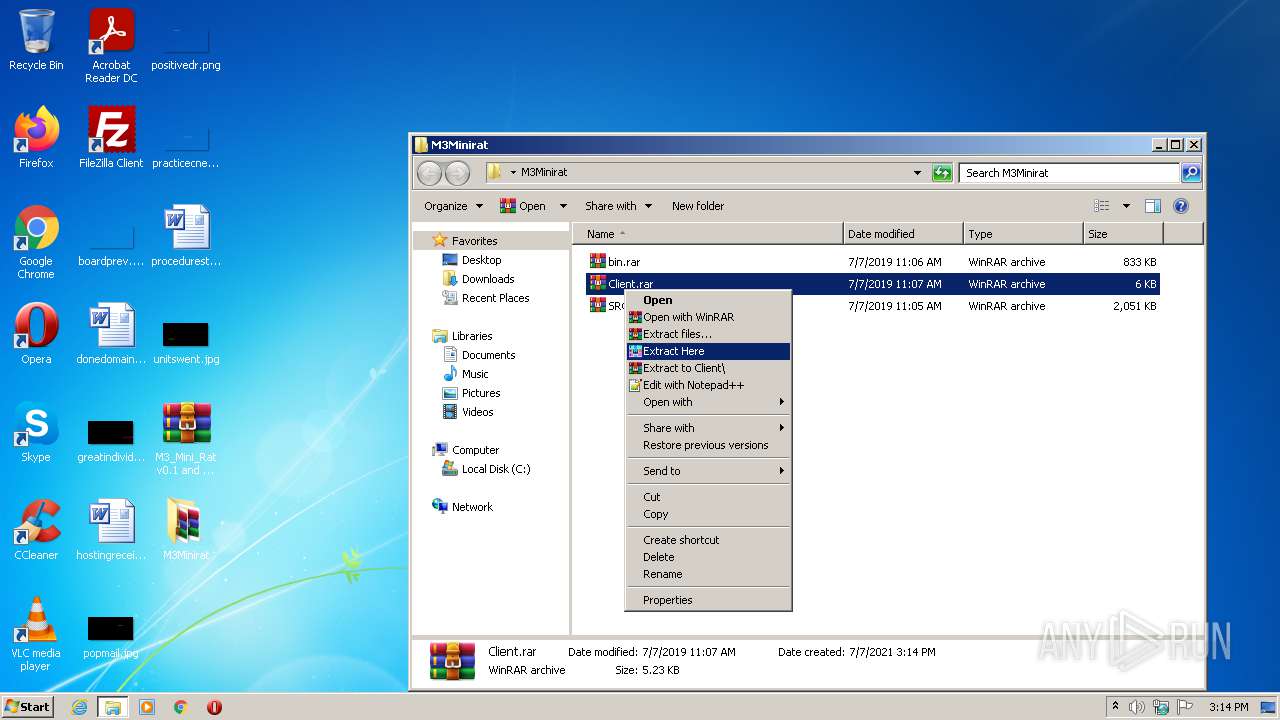
Task: Open the Recycle Bin desktop icon
Action: (36, 40)
